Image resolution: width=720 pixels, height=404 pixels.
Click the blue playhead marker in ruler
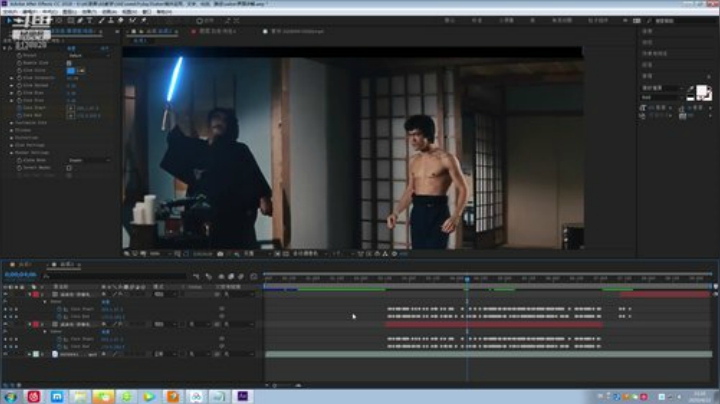click(467, 279)
